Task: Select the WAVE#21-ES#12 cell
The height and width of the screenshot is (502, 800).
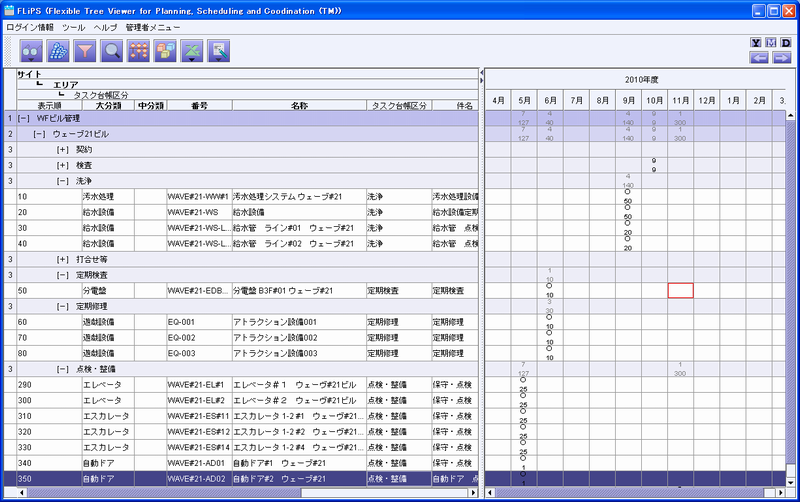Action: click(199, 432)
